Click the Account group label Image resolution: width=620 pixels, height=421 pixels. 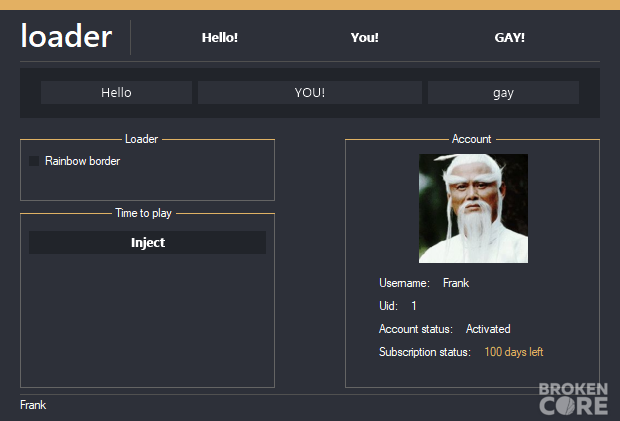coord(471,139)
